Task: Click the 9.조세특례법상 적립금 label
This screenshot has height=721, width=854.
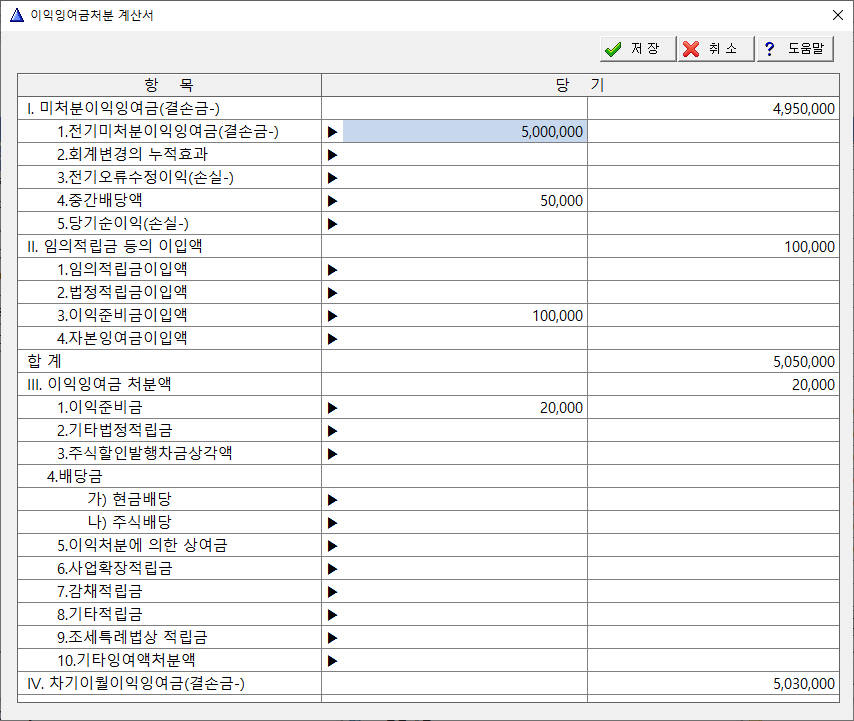Action: coord(132,637)
